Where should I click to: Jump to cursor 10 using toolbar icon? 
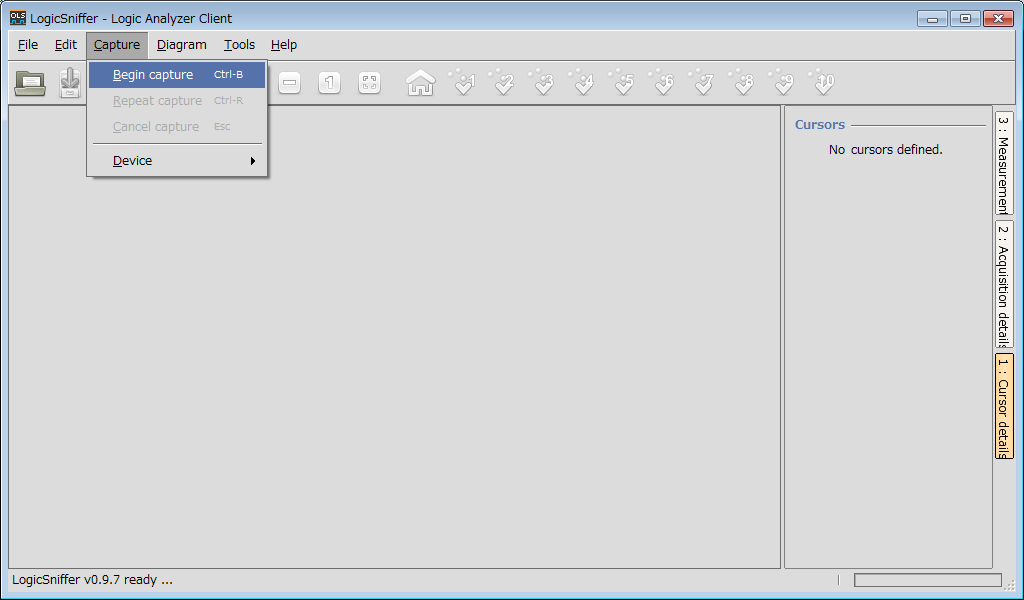pyautogui.click(x=823, y=82)
